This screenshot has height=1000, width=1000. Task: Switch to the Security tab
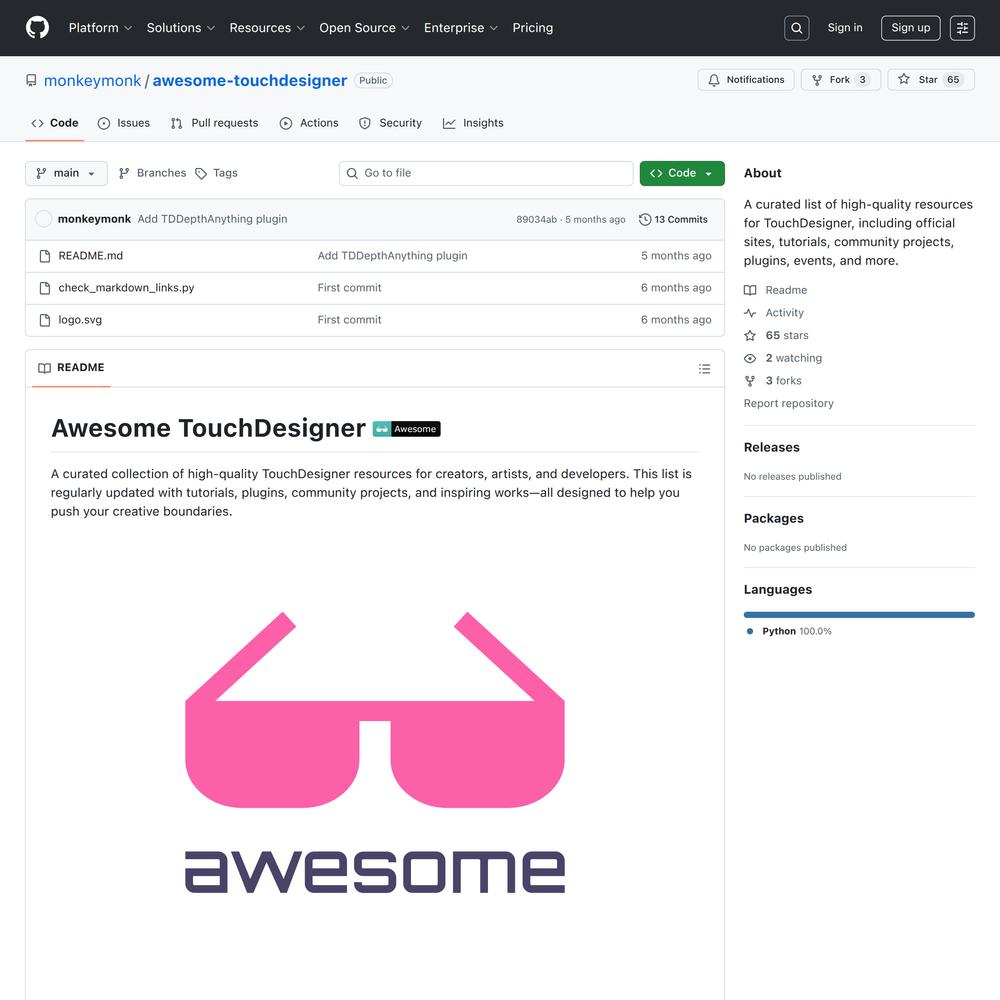coord(390,123)
